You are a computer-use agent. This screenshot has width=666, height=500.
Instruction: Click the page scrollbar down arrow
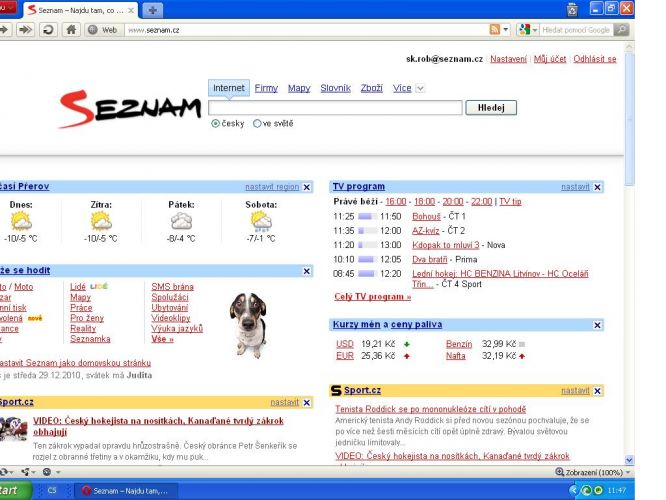(x=629, y=460)
